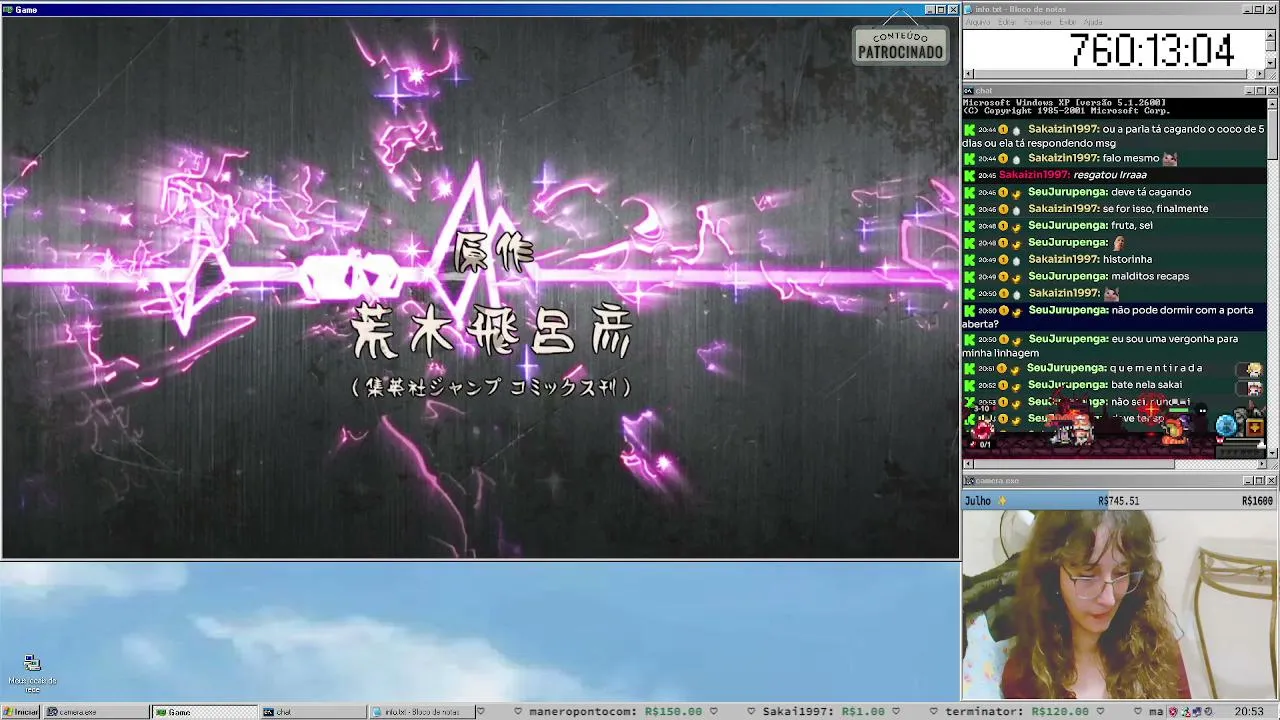Click the webcam feed in camera.exe
This screenshot has height=720, width=1280.
coord(1120,604)
